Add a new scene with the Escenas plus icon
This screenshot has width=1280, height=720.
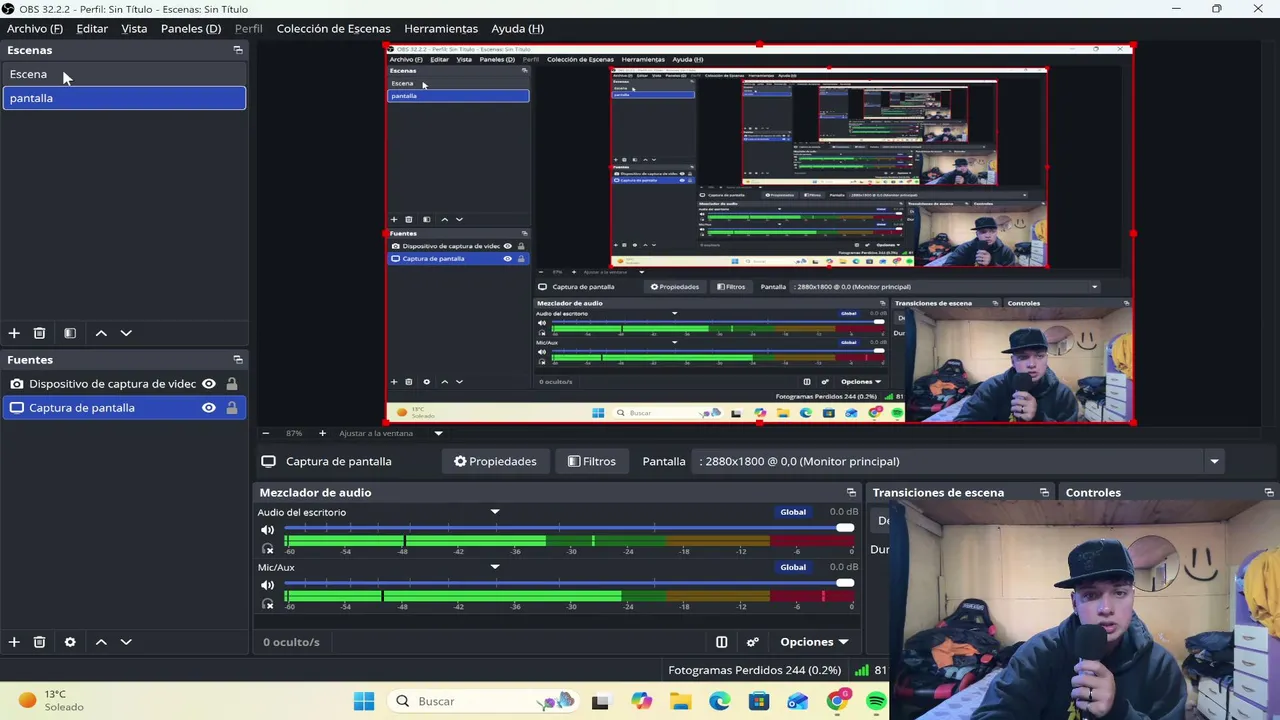(14, 333)
